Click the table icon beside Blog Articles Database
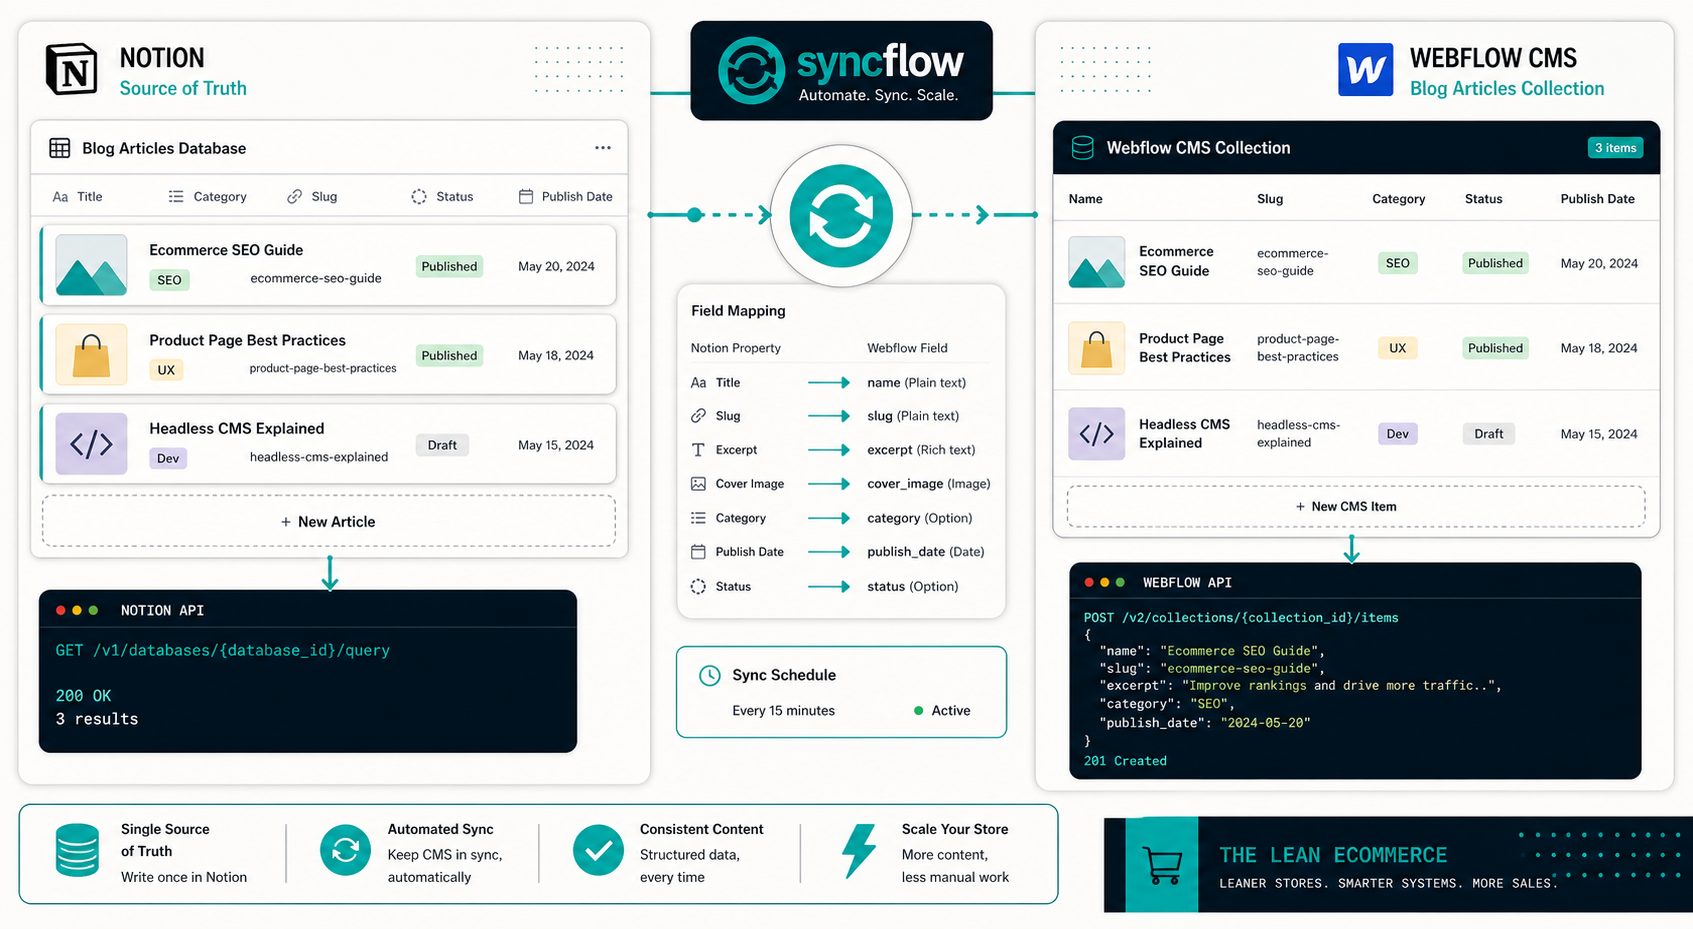Screen dimensions: 1693x929 point(60,148)
